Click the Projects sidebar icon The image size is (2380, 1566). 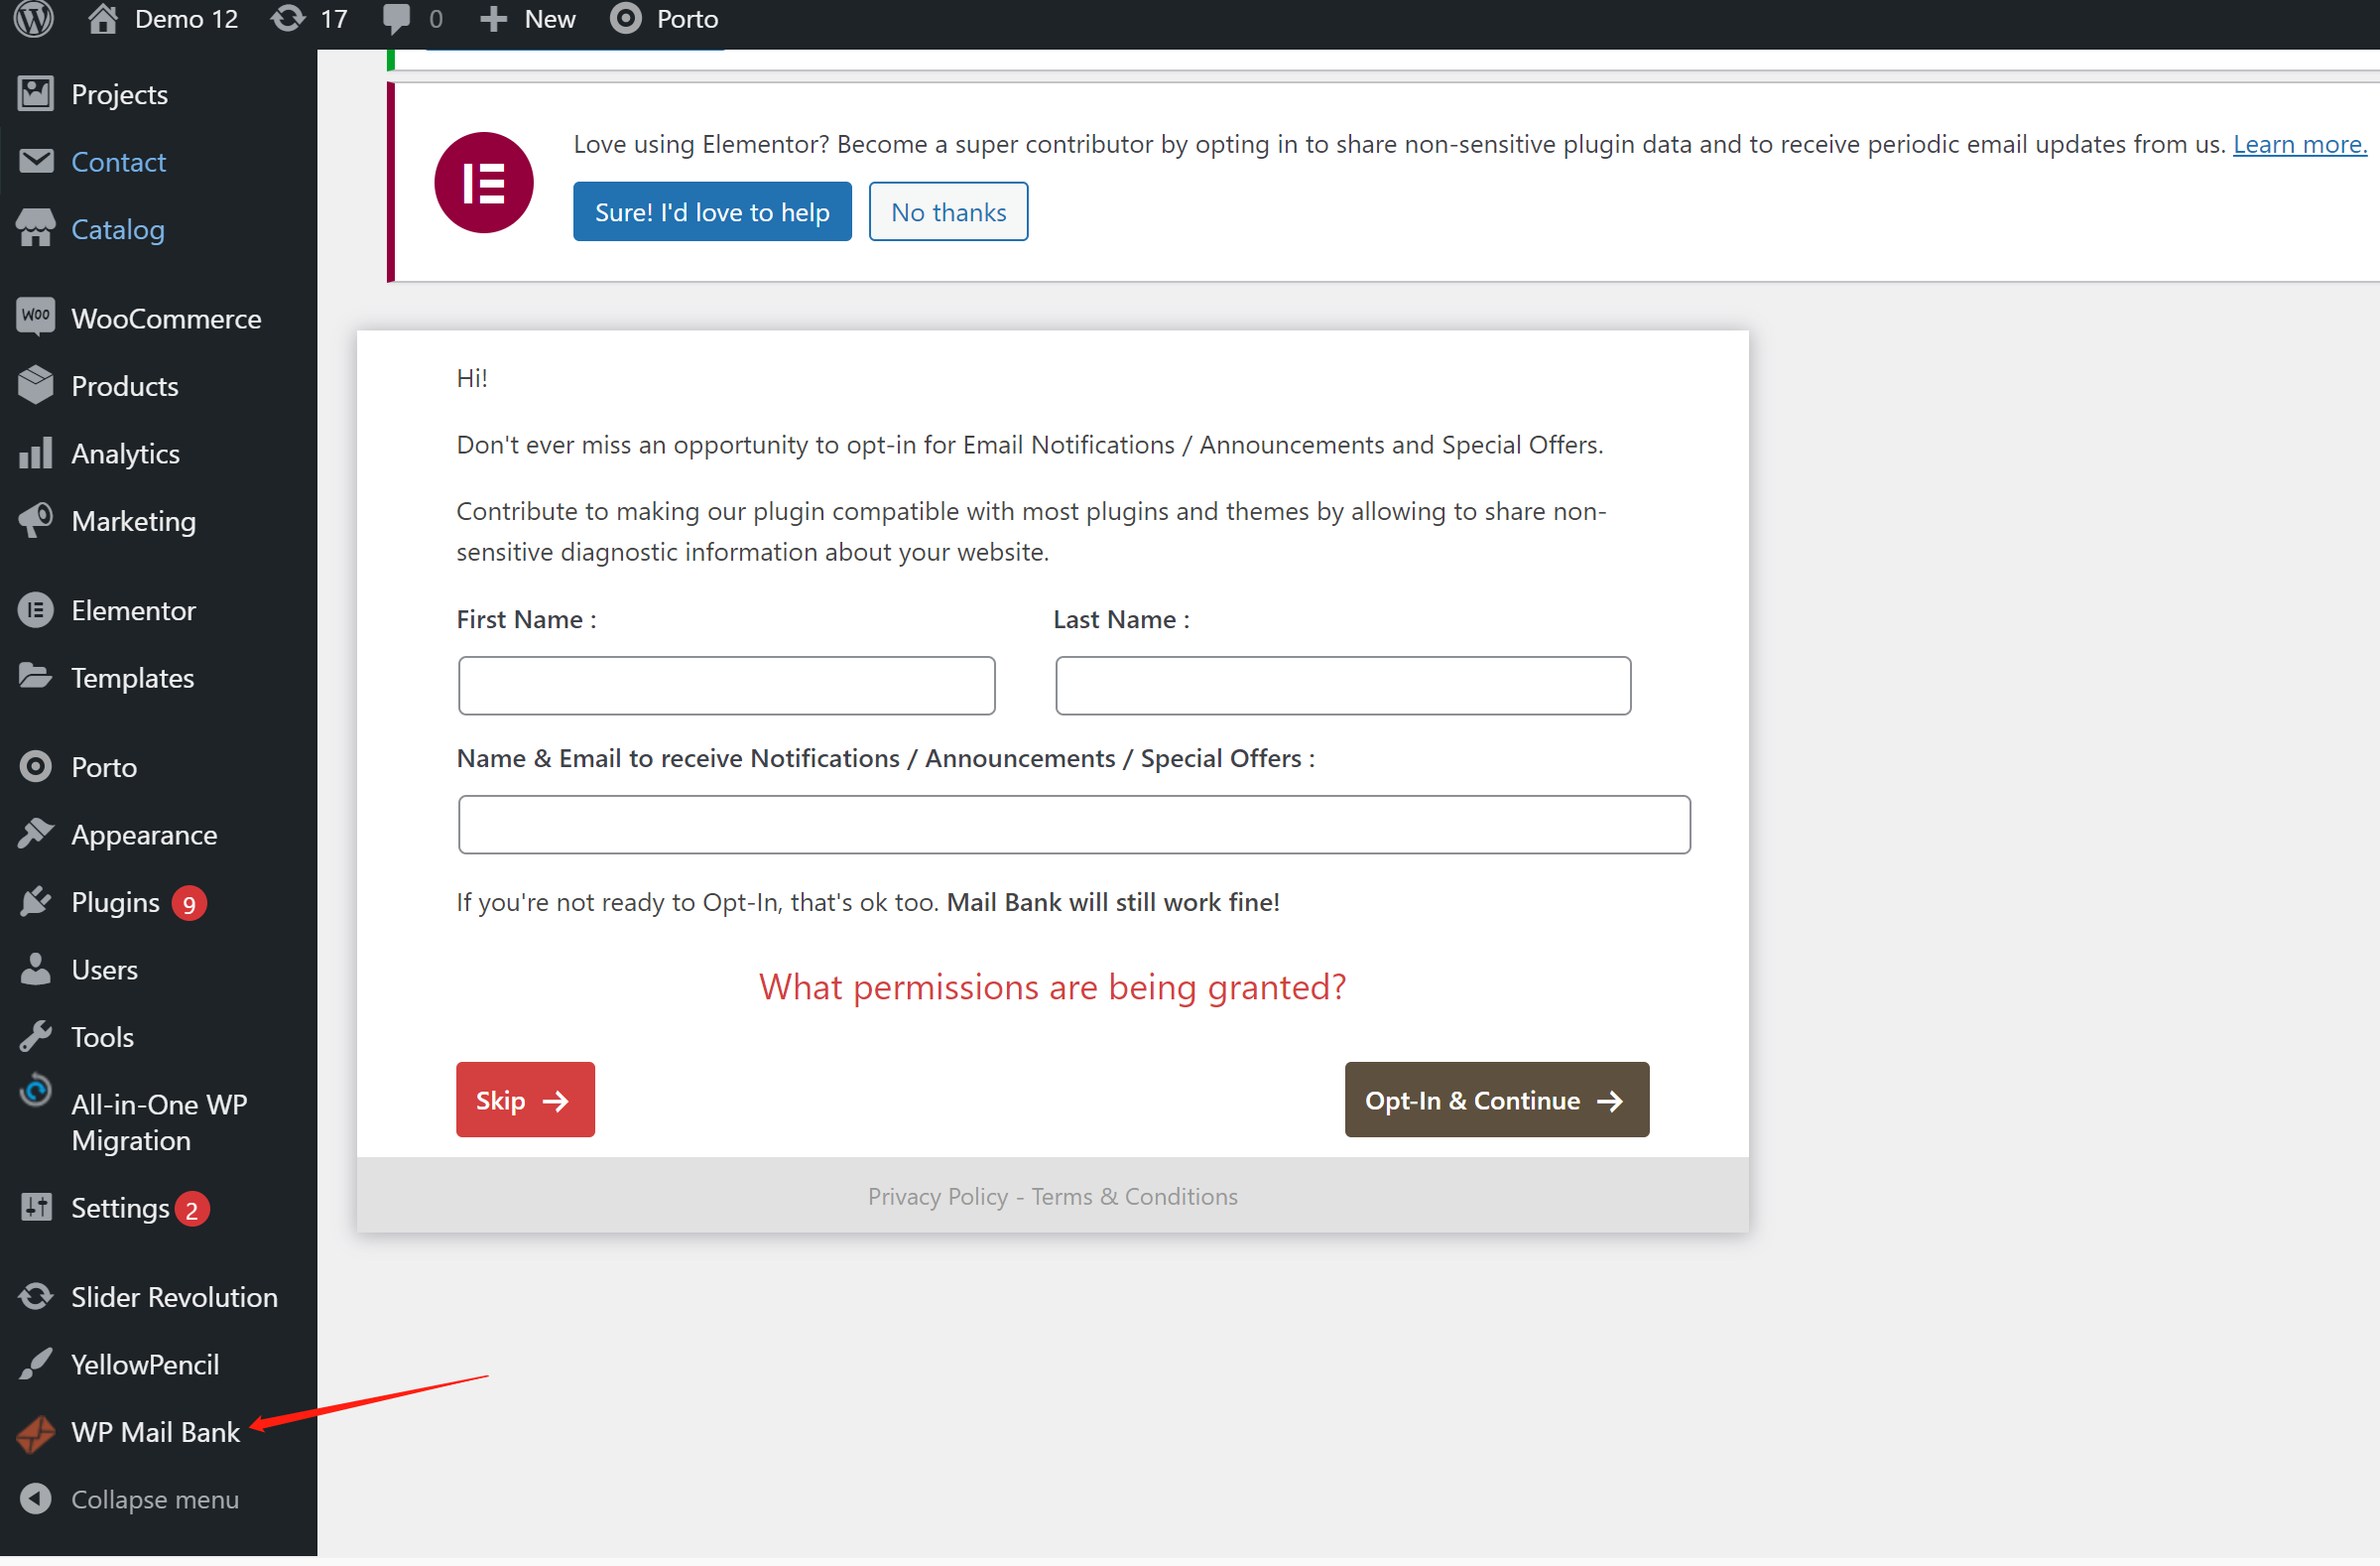36,94
